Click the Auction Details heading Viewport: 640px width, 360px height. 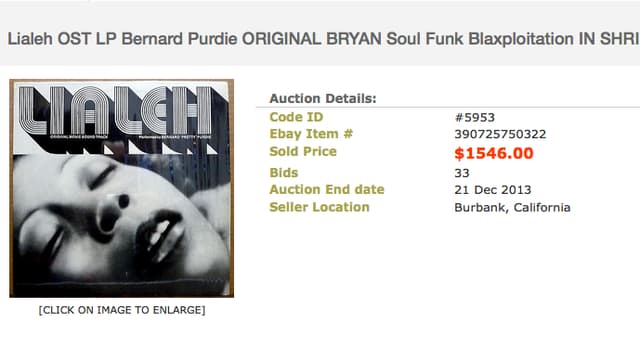pos(323,99)
